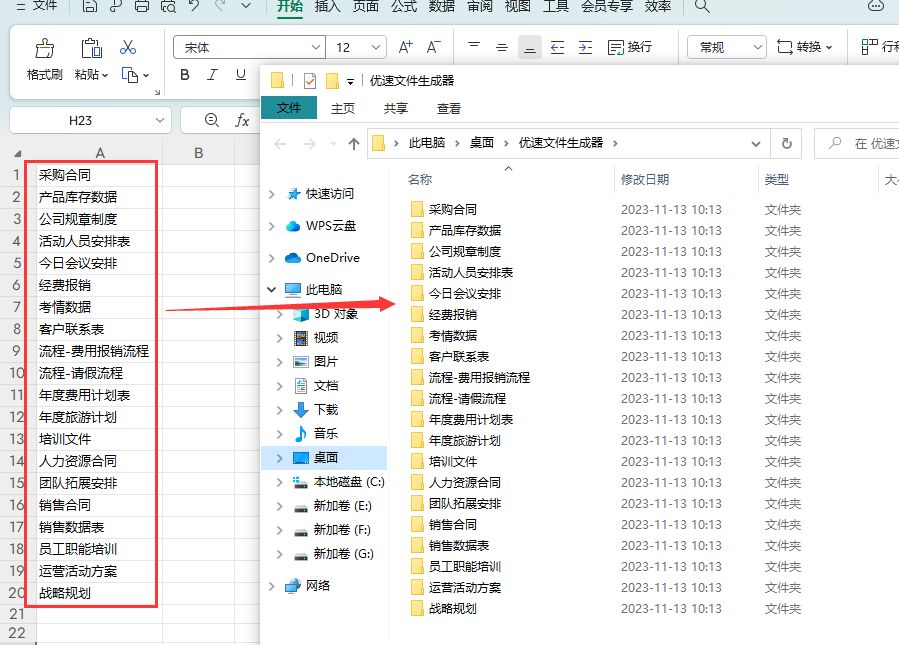Screen dimensions: 899x645
Task: Click the wrap text 换行 button
Action: [630, 47]
